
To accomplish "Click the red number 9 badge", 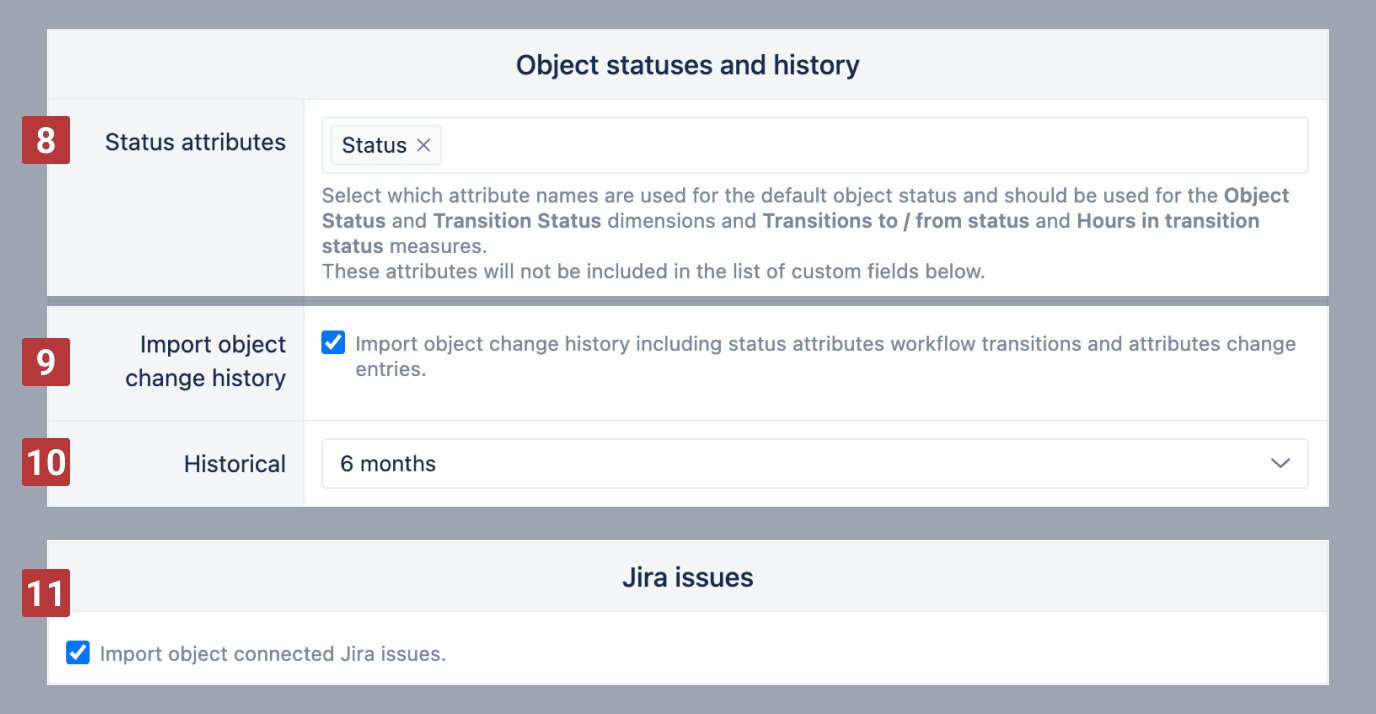I will pos(46,362).
